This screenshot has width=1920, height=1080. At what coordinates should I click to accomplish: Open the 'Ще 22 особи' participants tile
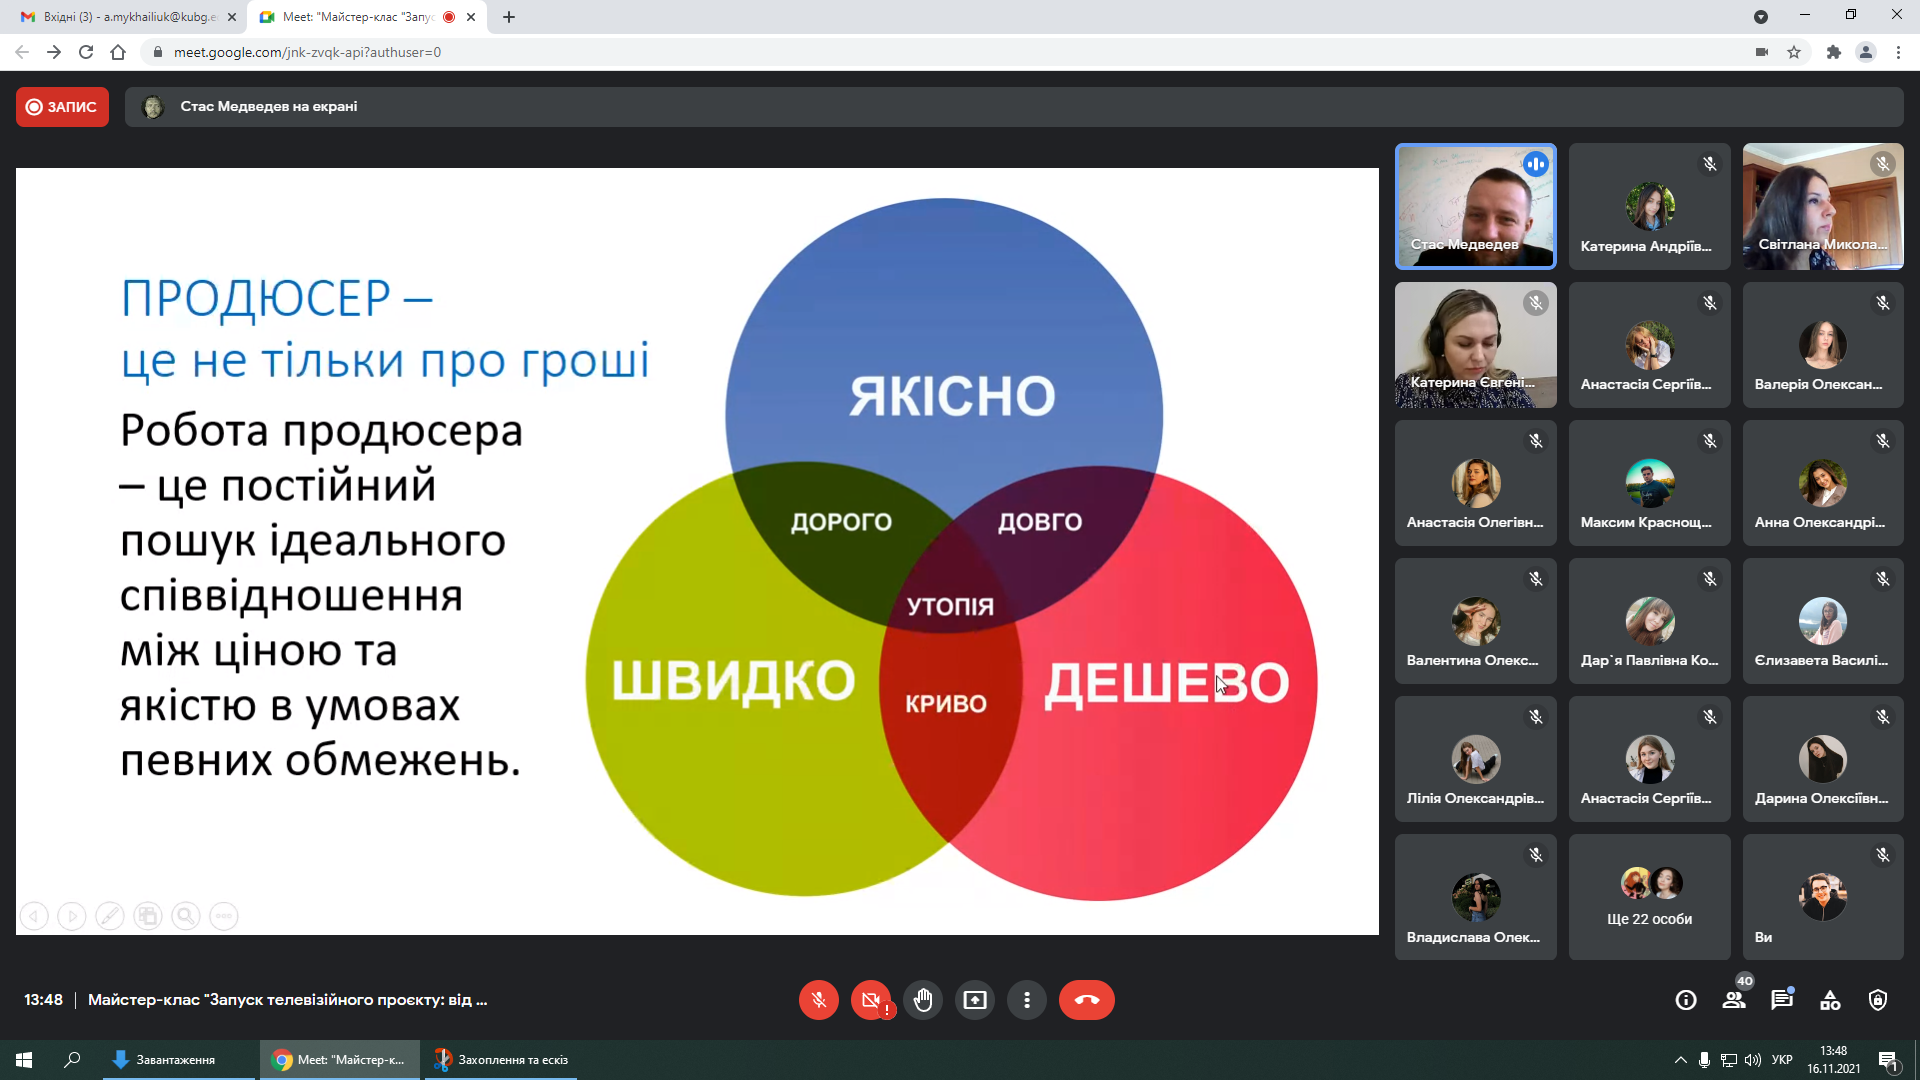pos(1649,897)
